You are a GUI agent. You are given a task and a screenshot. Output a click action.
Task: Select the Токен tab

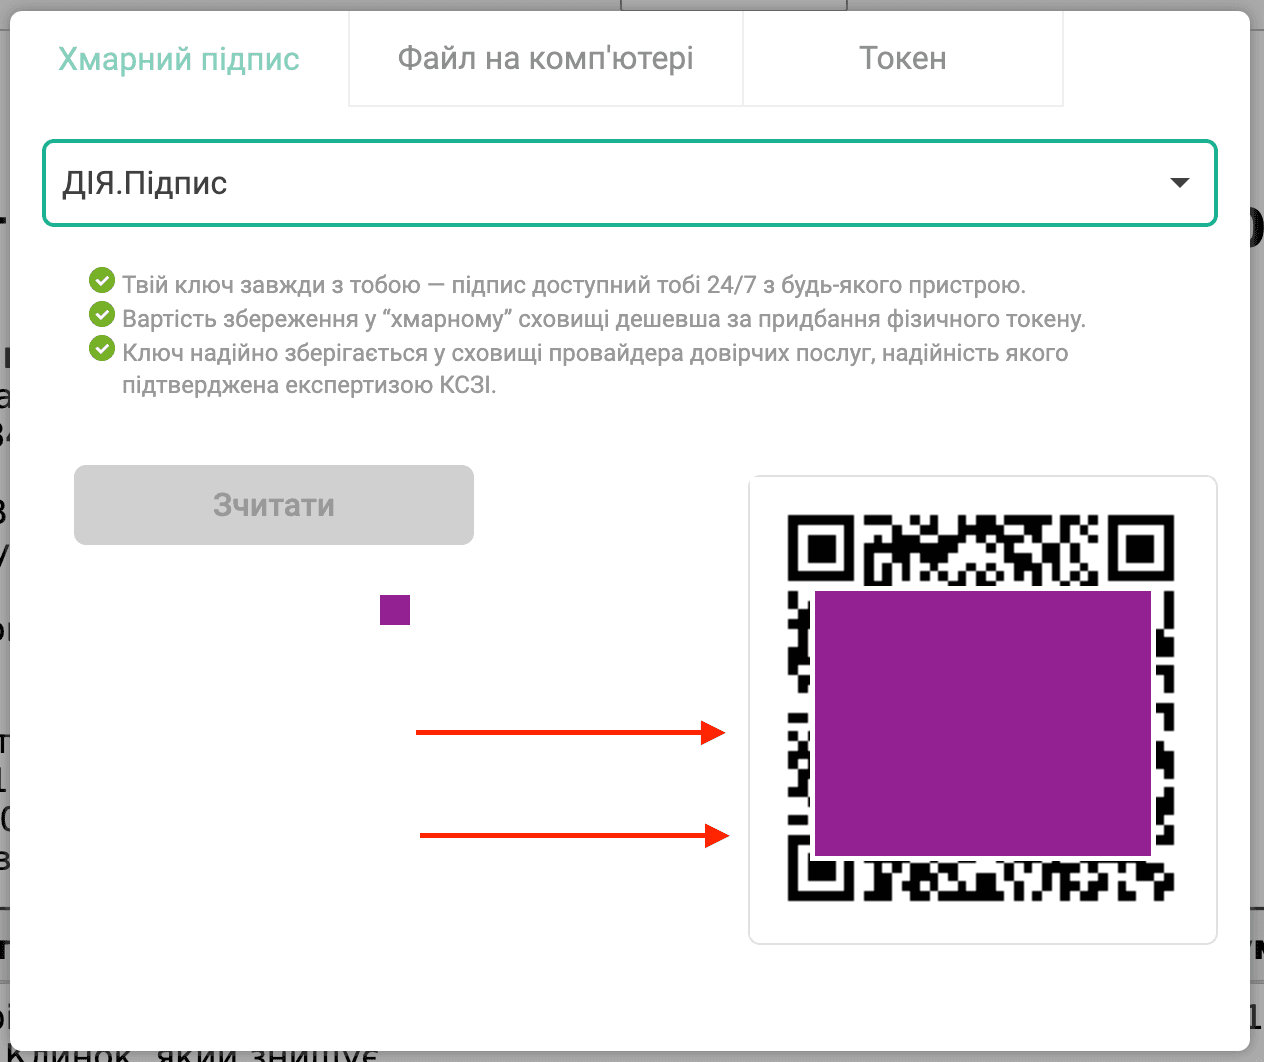903,59
